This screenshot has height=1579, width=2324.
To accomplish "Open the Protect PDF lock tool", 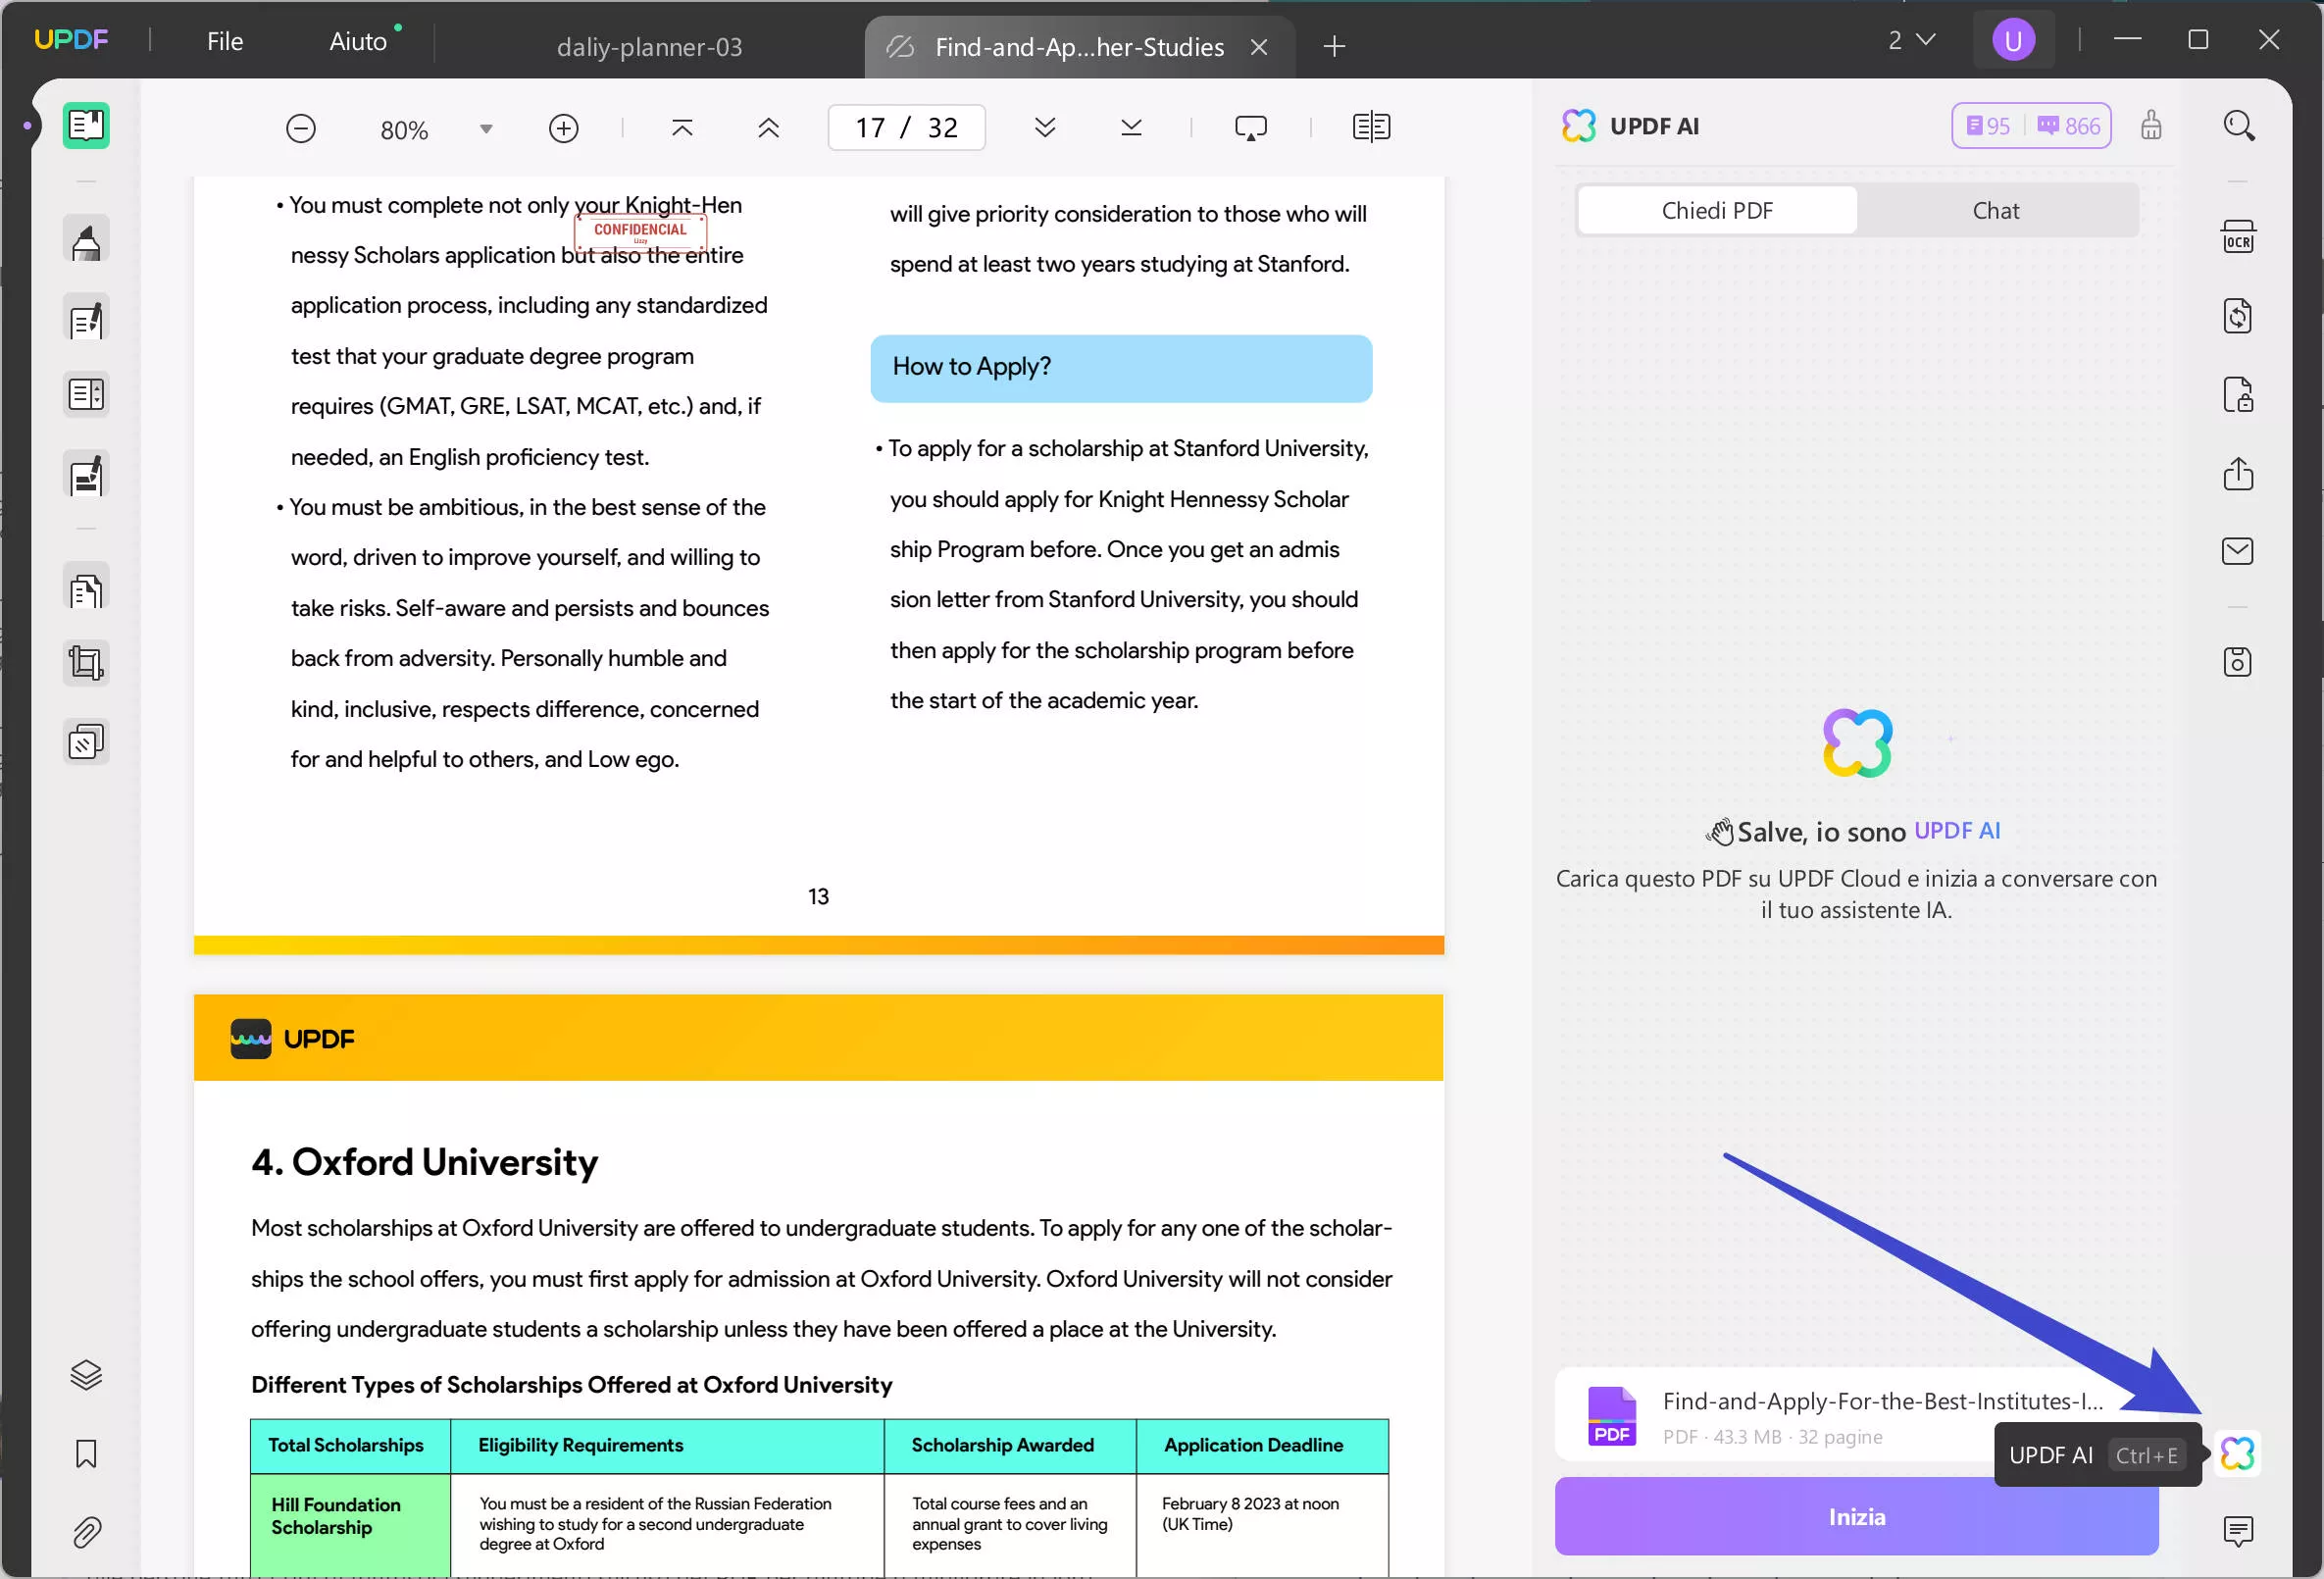I will (x=2238, y=395).
